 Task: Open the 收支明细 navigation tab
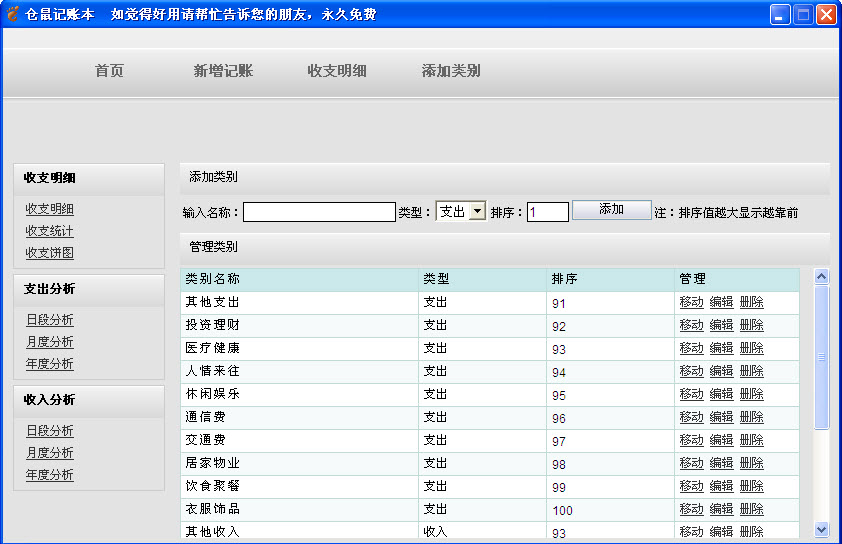click(x=336, y=71)
